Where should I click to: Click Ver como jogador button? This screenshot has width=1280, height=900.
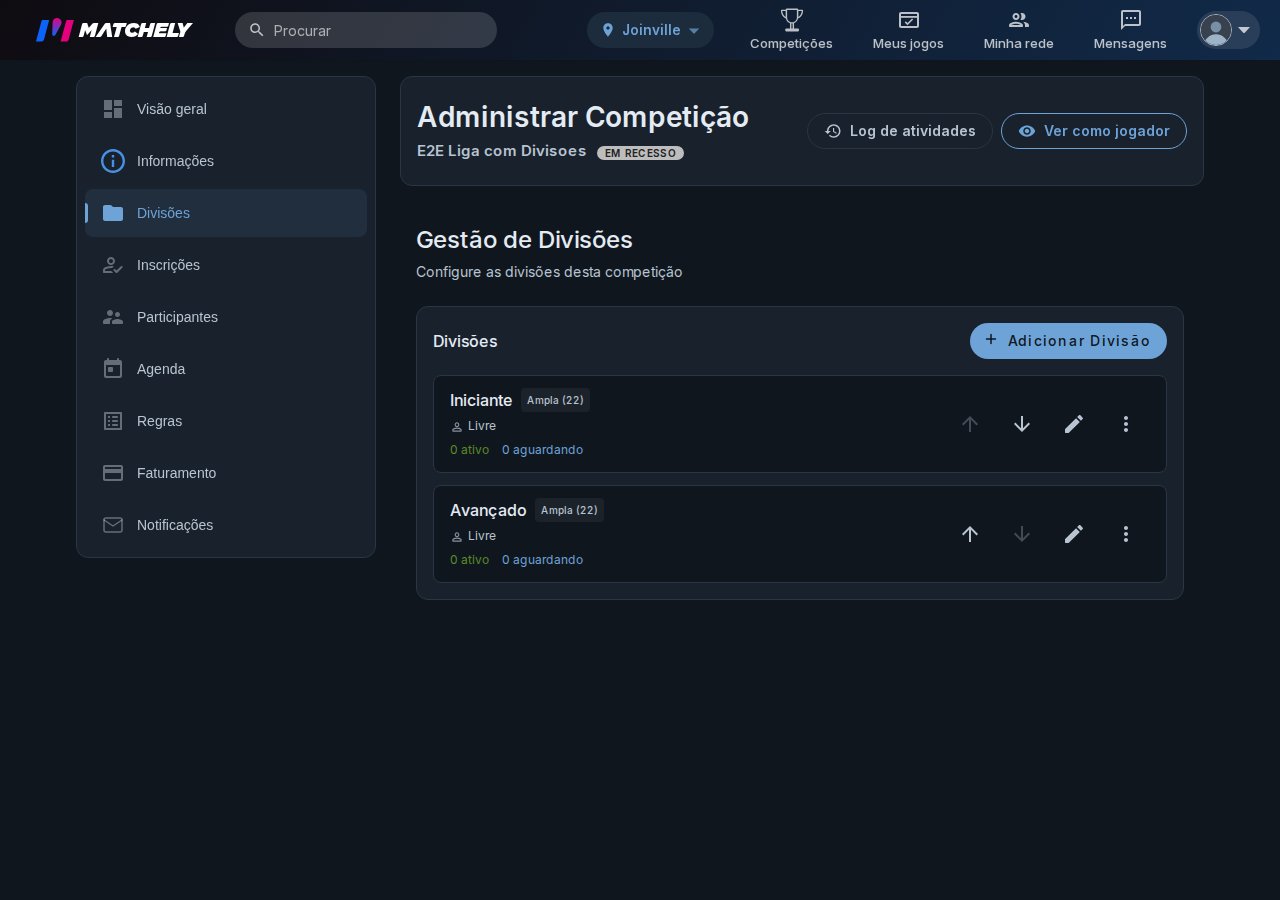[1094, 131]
